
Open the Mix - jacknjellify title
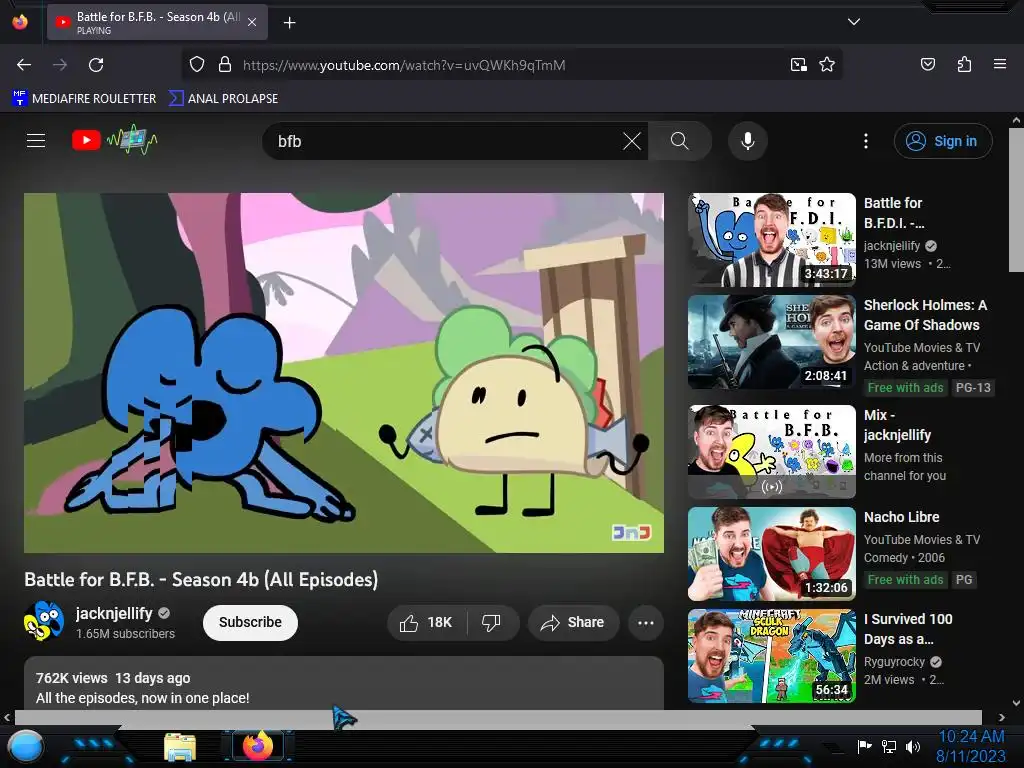point(897,425)
